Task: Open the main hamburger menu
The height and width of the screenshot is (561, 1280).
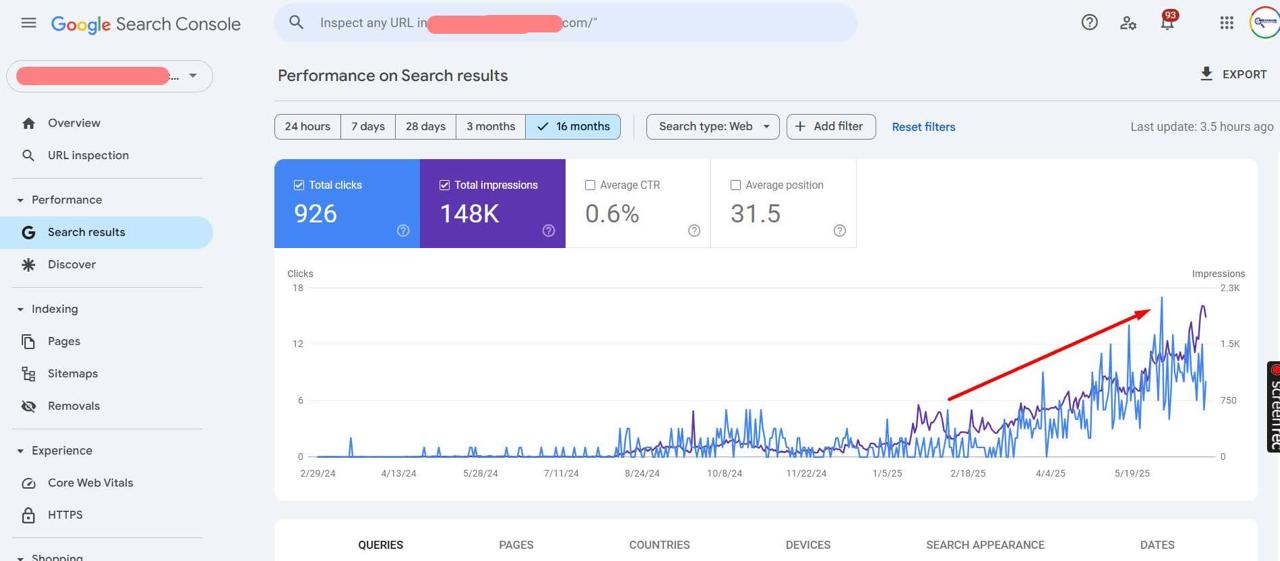Action: pyautogui.click(x=29, y=23)
